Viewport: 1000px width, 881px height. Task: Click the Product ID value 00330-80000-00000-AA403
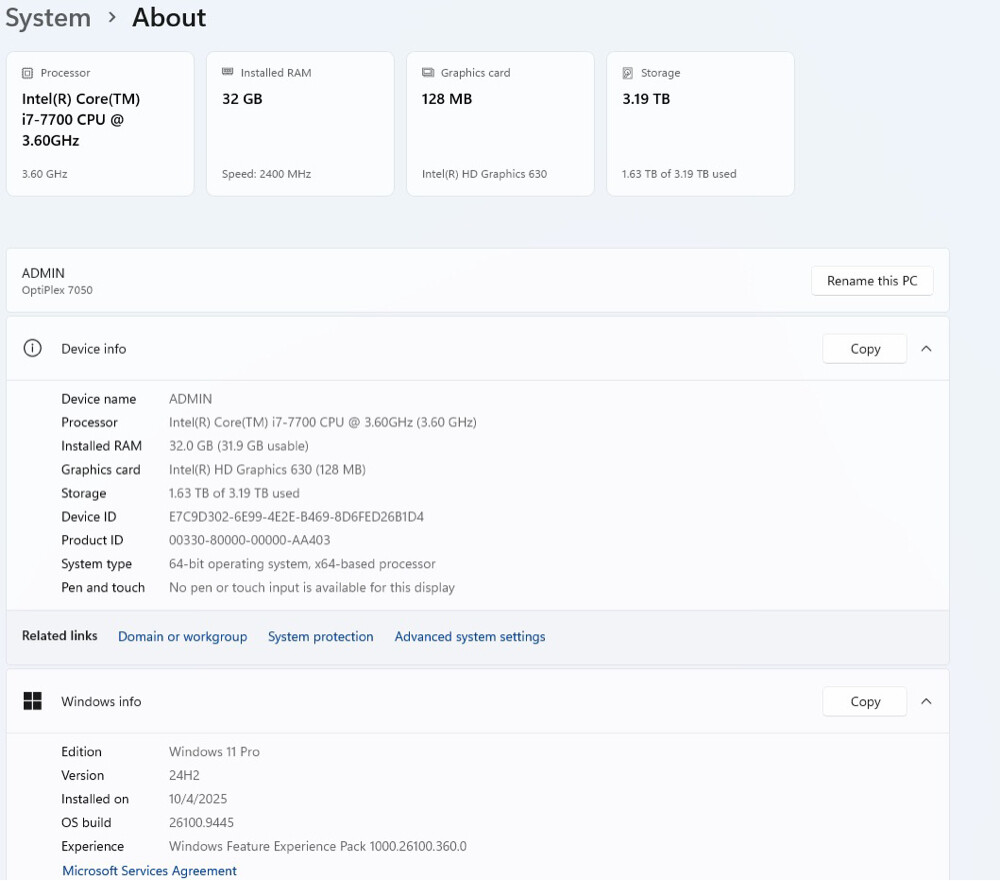click(x=249, y=540)
